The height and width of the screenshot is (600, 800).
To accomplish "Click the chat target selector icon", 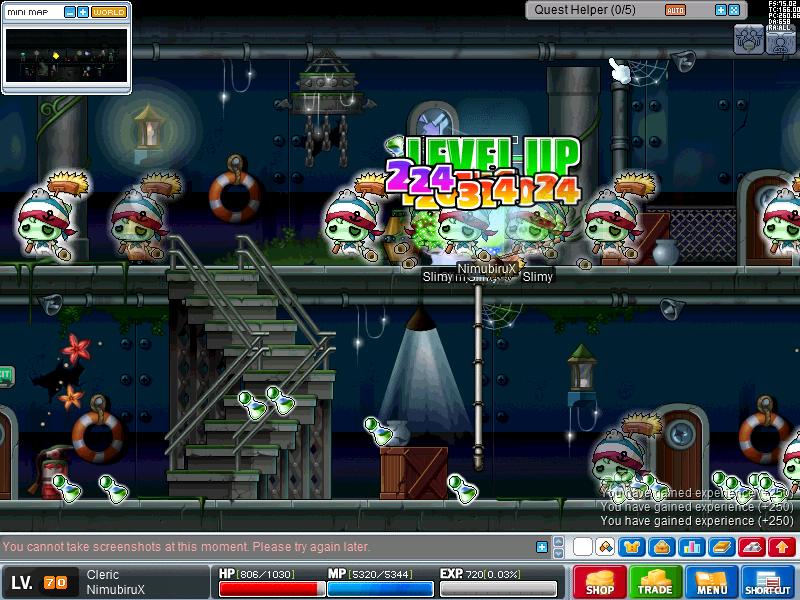I will pos(605,547).
